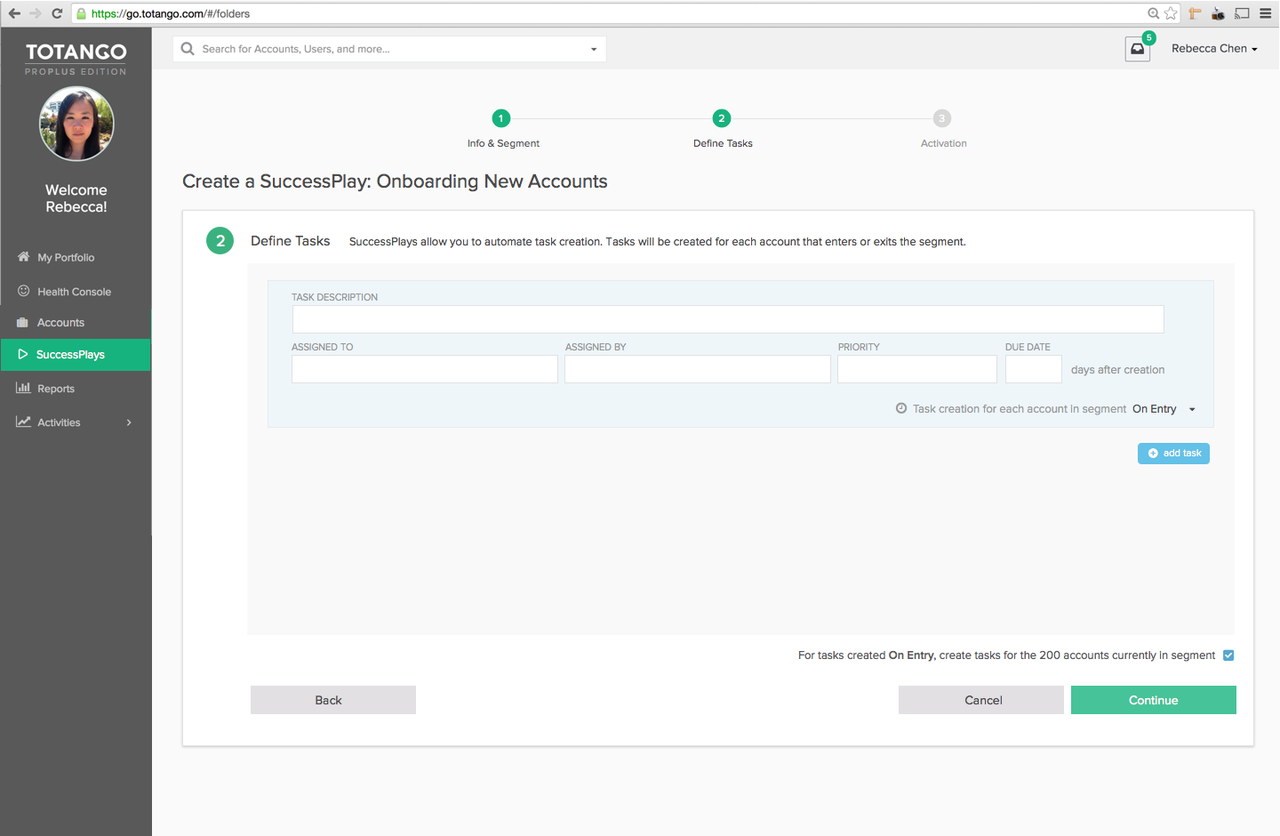Expand the Activities submenu chevron
This screenshot has width=1280, height=836.
(x=129, y=423)
